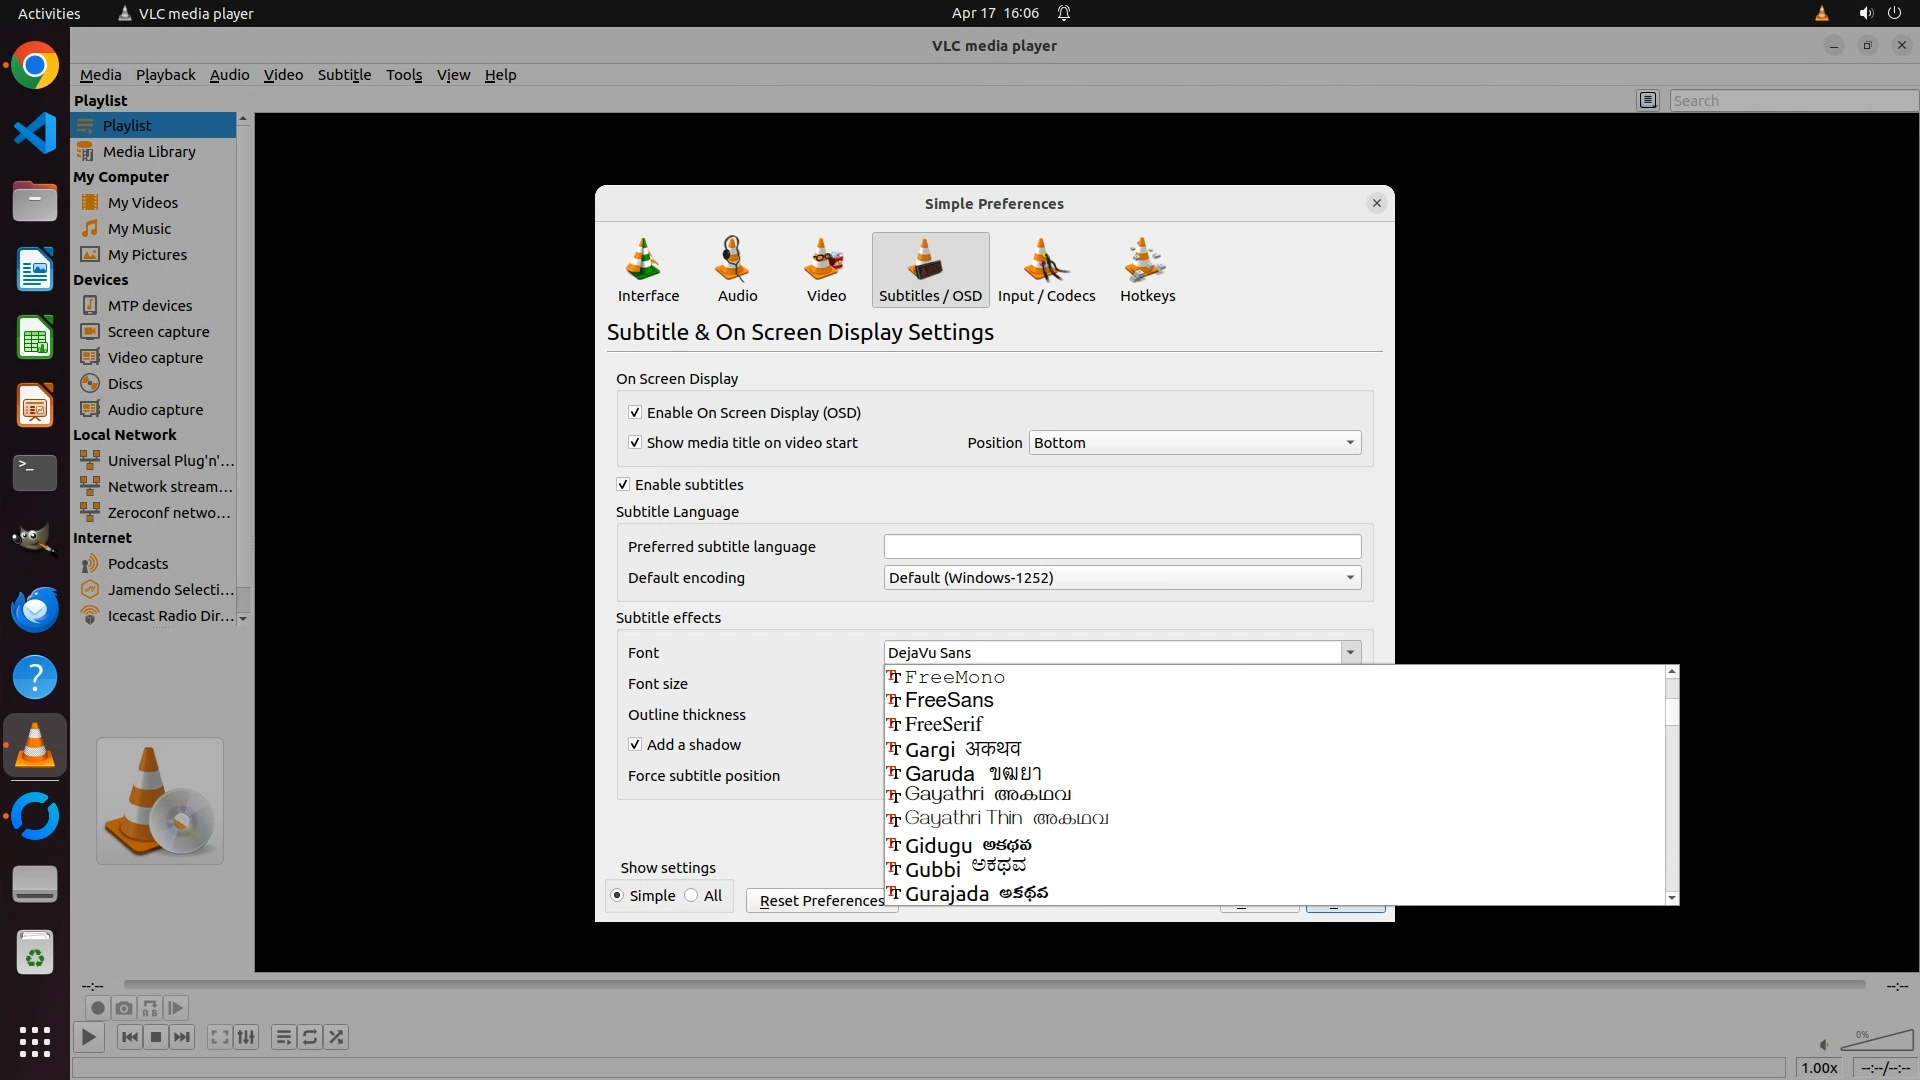Click the Reset Preferences button

(x=821, y=900)
